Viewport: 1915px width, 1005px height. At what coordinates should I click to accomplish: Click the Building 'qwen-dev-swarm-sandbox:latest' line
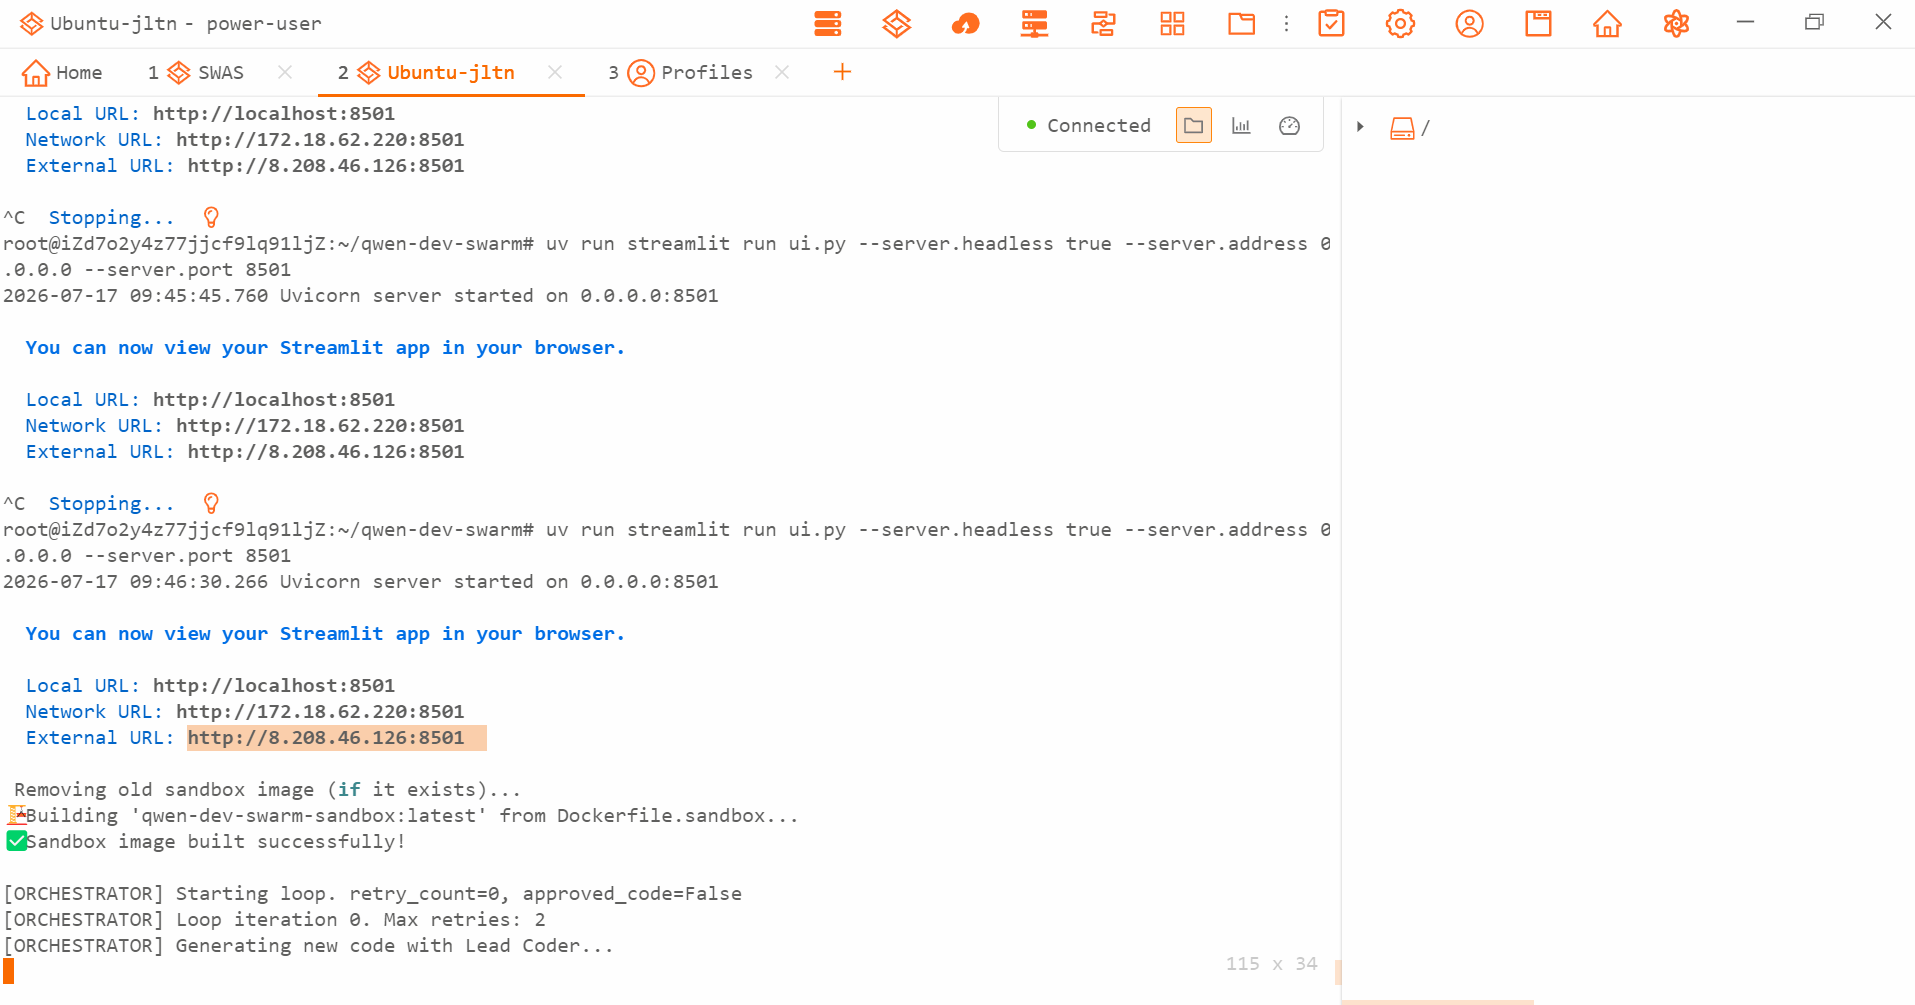tap(412, 815)
